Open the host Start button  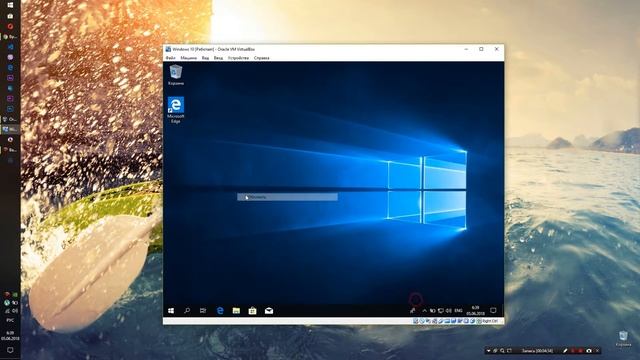(10, 5)
